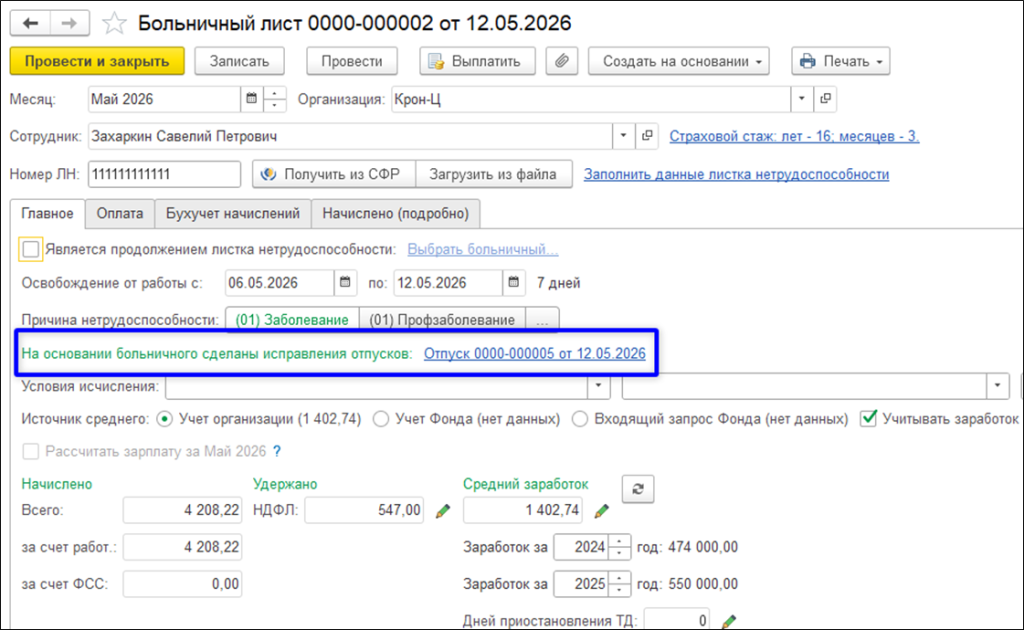This screenshot has height=630, width=1024.
Task: Select Учет организации radio option
Action: (x=165, y=419)
